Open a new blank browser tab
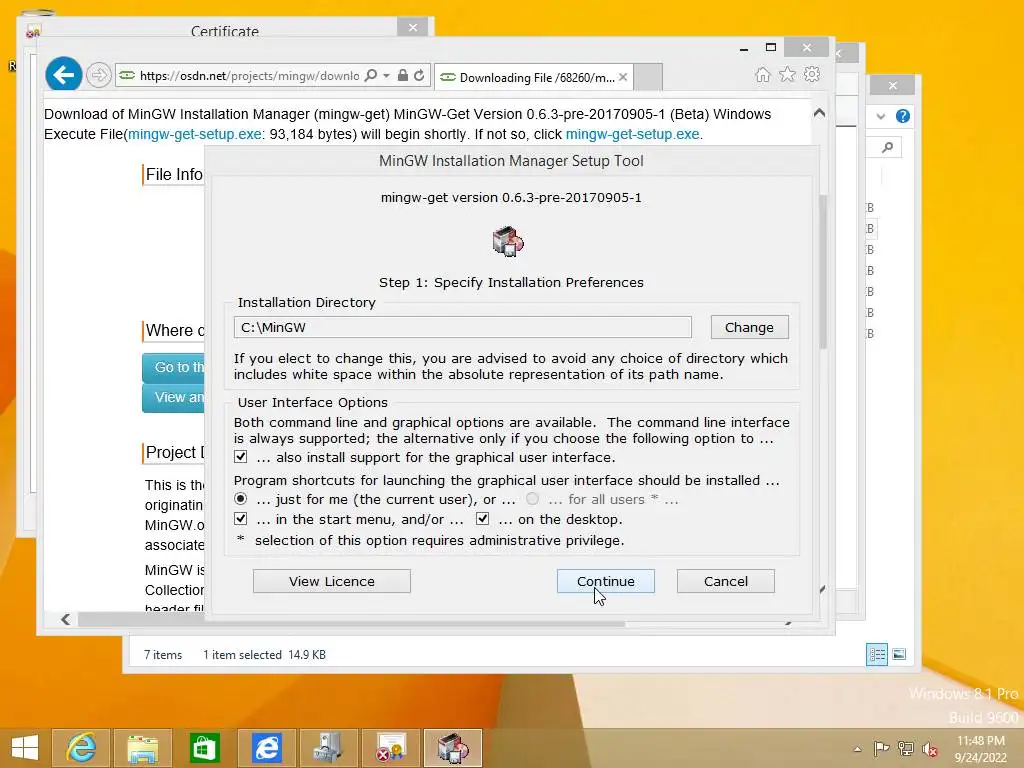The width and height of the screenshot is (1024, 768). (648, 77)
